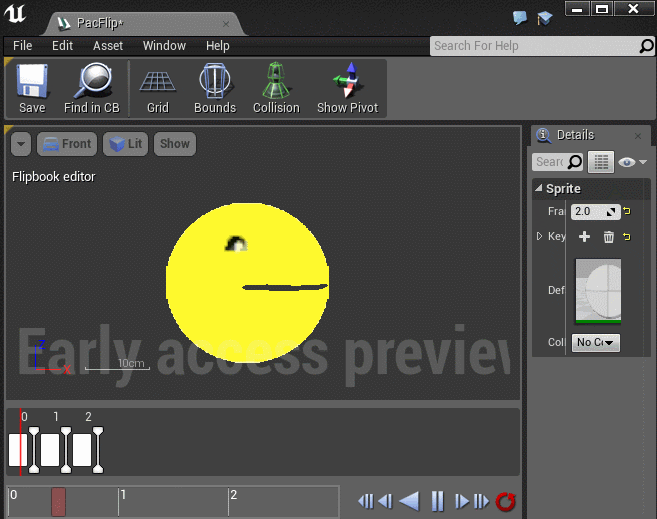This screenshot has width=657, height=519.
Task: Toggle the property matrix grid view button
Action: tap(601, 162)
